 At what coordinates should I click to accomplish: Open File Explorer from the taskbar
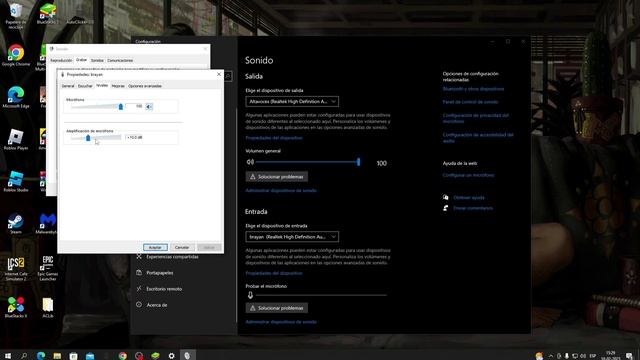point(57,356)
